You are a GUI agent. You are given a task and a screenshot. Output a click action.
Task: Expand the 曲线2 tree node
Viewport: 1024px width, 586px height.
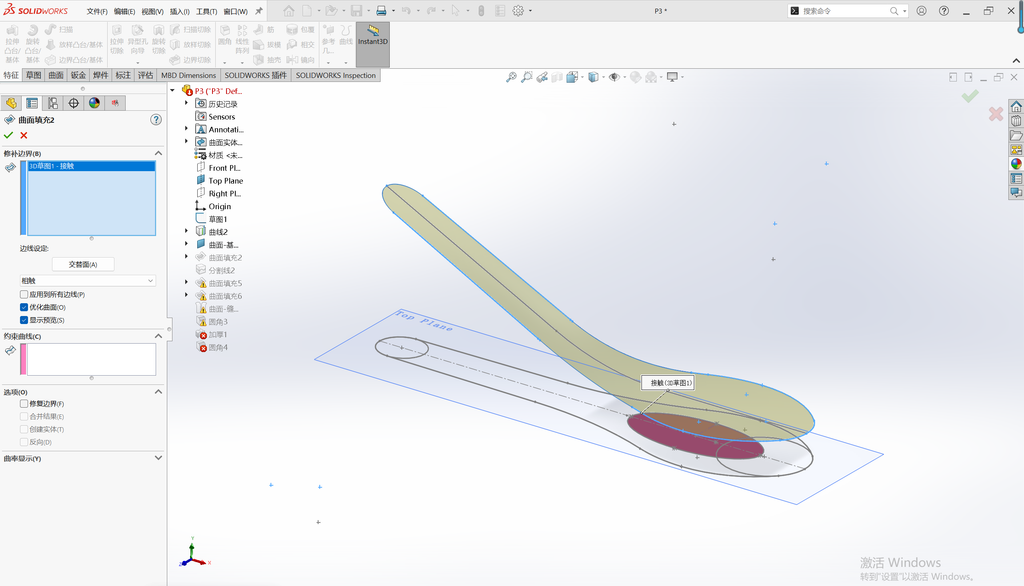click(186, 231)
